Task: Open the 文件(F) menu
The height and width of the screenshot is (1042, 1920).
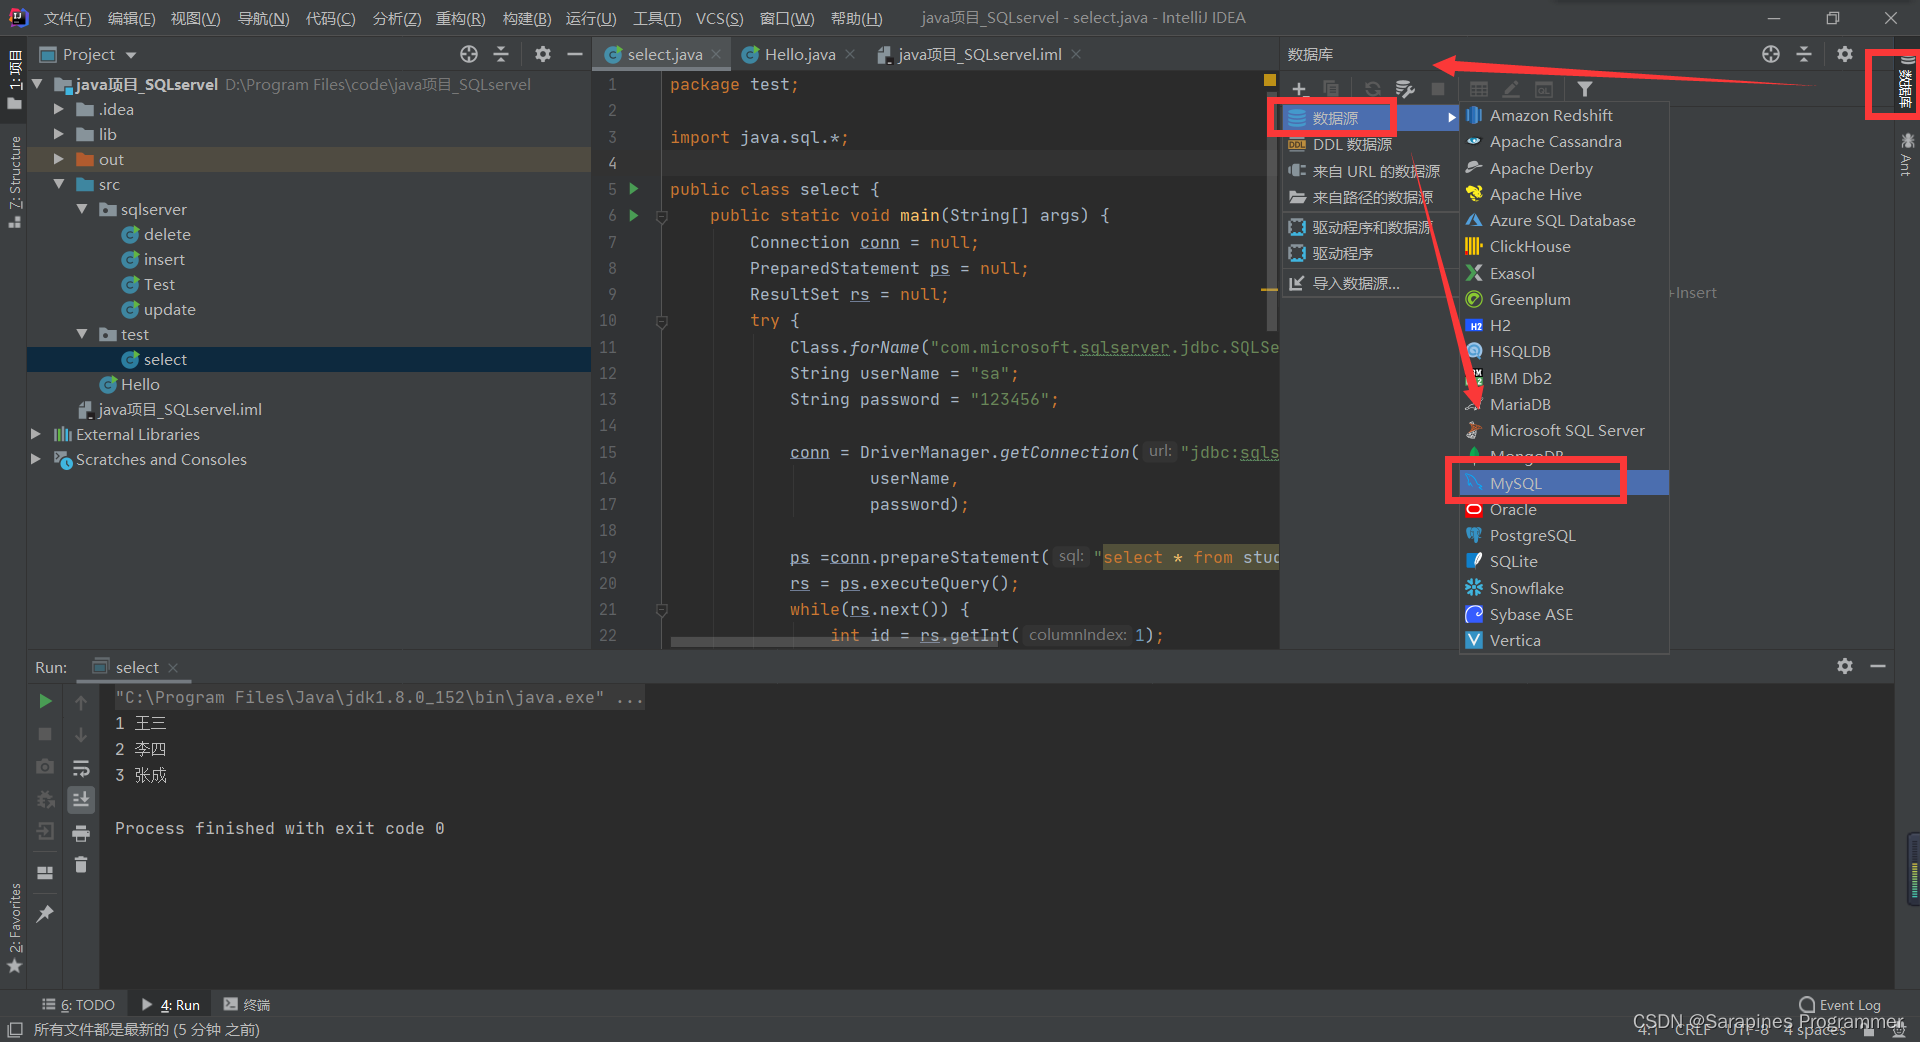Action: (68, 18)
